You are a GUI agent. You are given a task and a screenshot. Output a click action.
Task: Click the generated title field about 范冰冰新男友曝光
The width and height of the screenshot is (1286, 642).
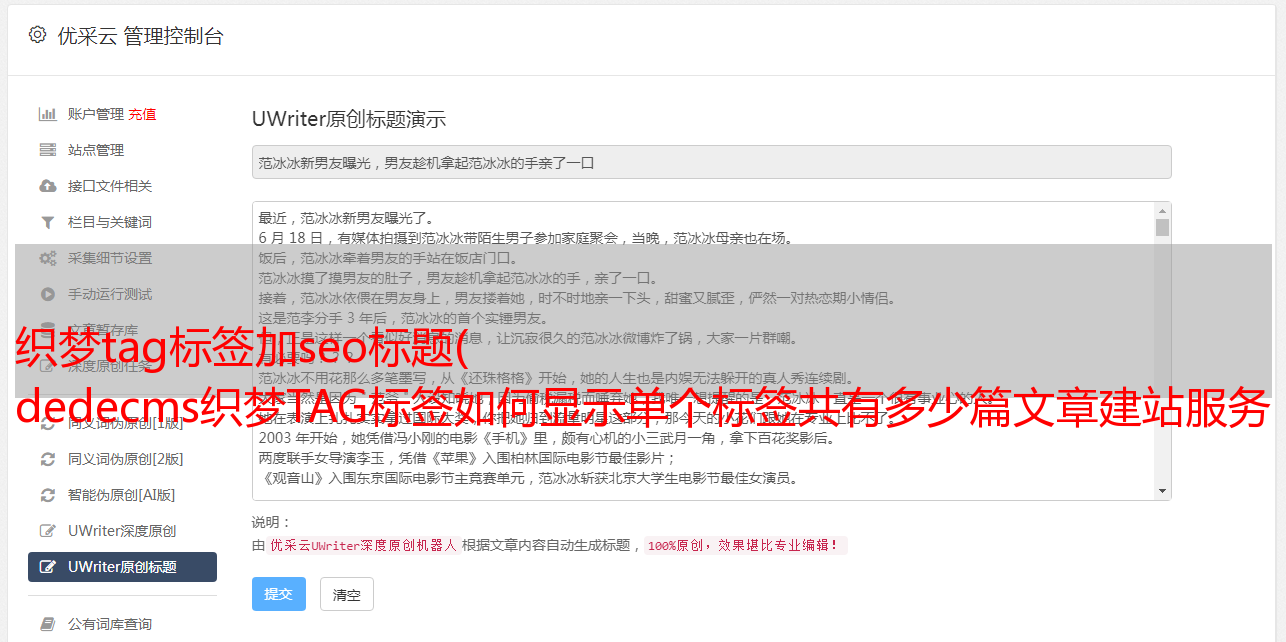[711, 162]
